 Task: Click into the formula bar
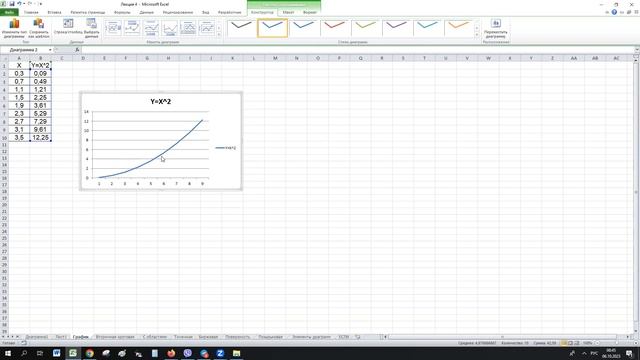(357, 50)
